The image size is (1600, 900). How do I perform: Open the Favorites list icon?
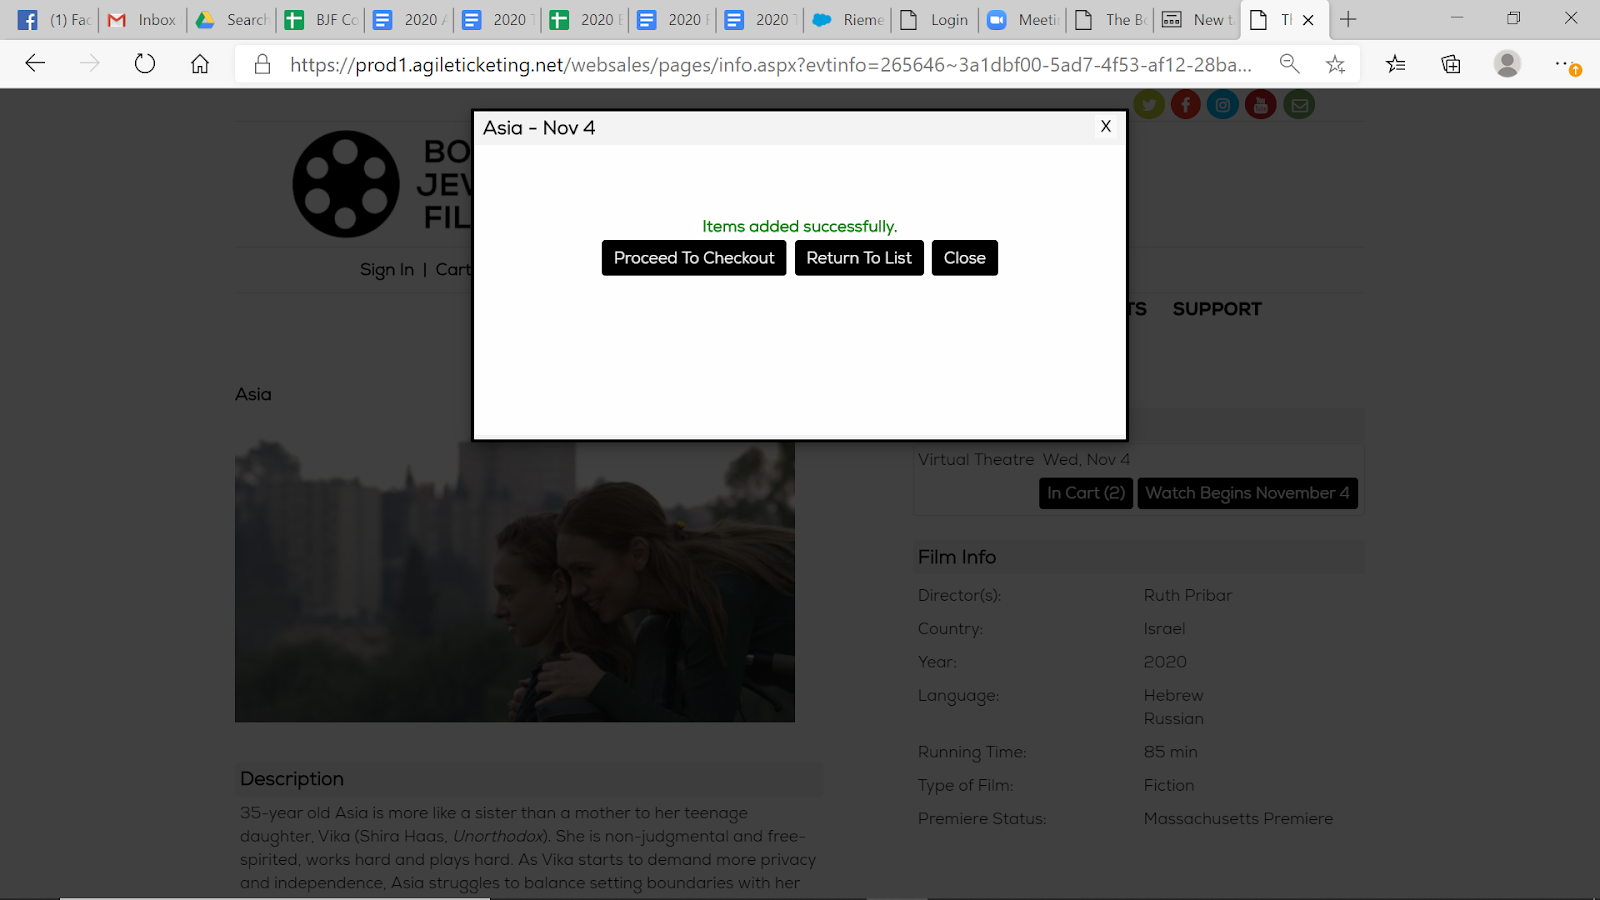pos(1395,64)
